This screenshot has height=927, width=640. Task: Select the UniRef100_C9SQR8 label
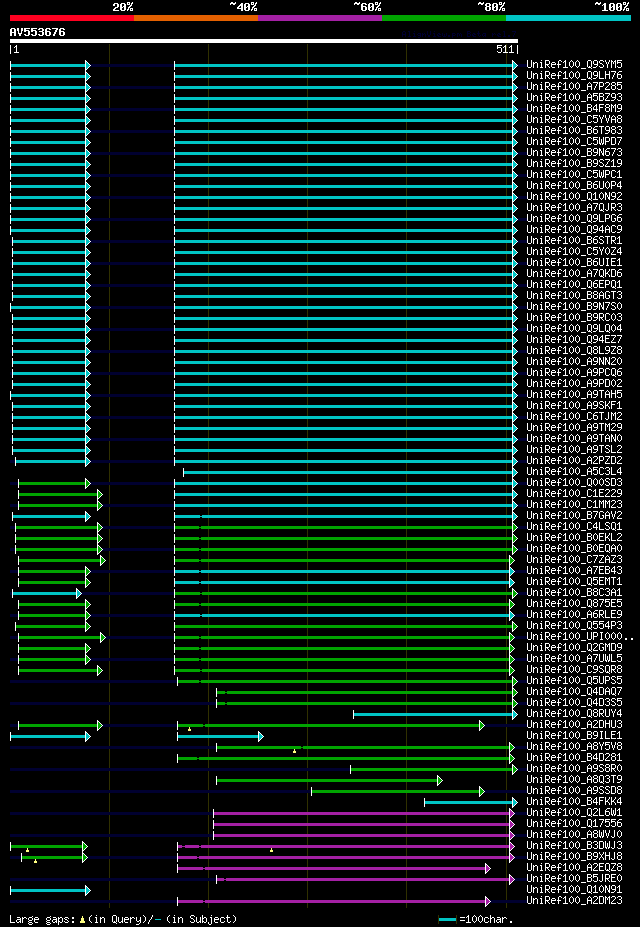[574, 670]
